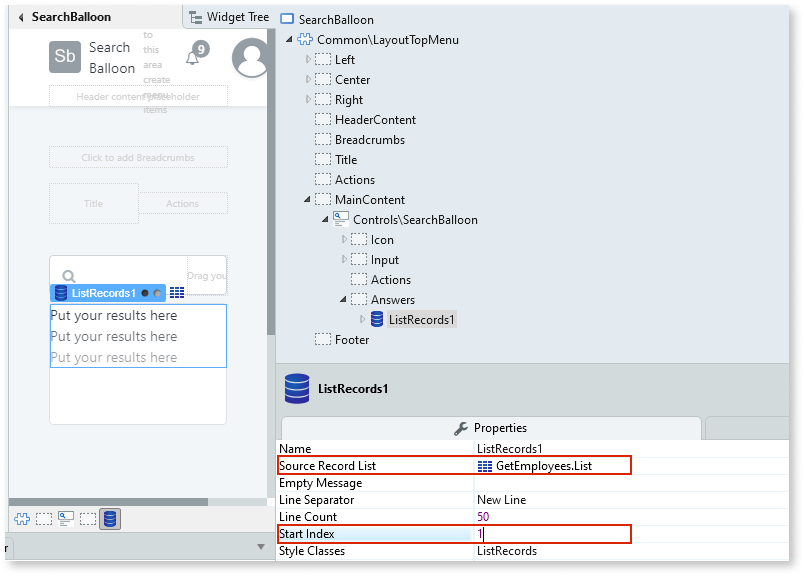Collapse the Common\LayoutTopMenu tree node
Image resolution: width=804 pixels, height=576 pixels.
pyautogui.click(x=289, y=39)
